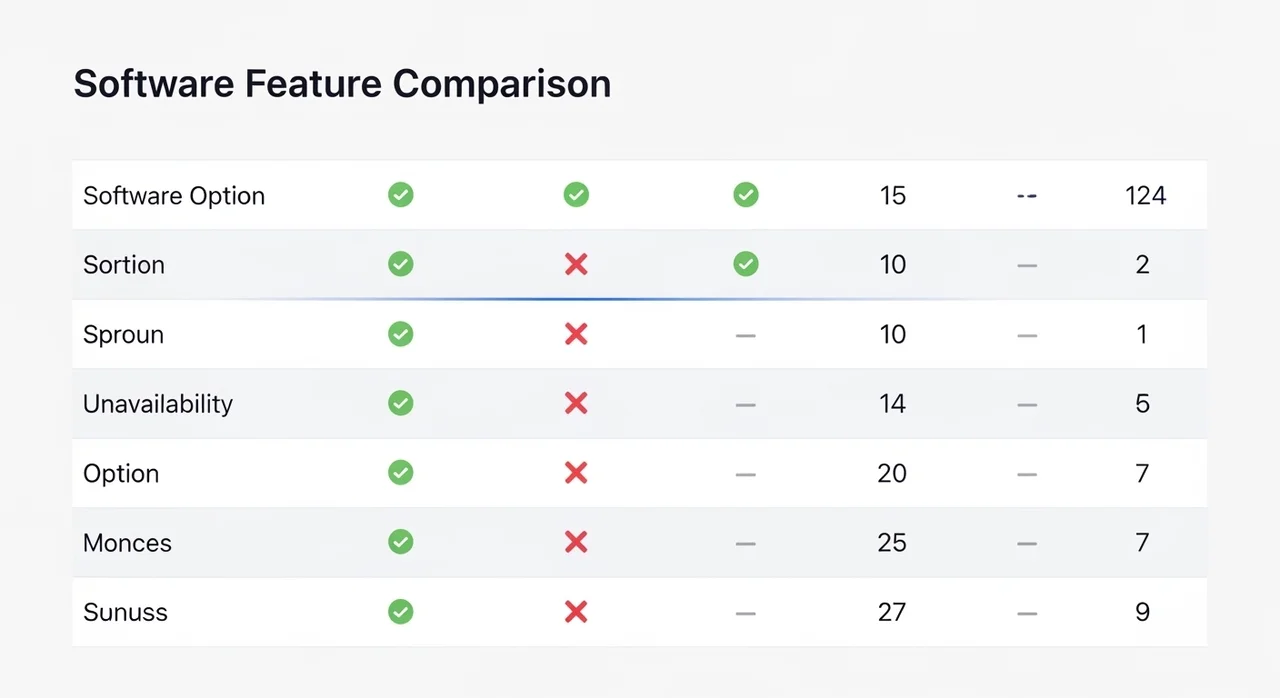The height and width of the screenshot is (698, 1280).
Task: Click the red cross in Option row
Action: (x=576, y=473)
